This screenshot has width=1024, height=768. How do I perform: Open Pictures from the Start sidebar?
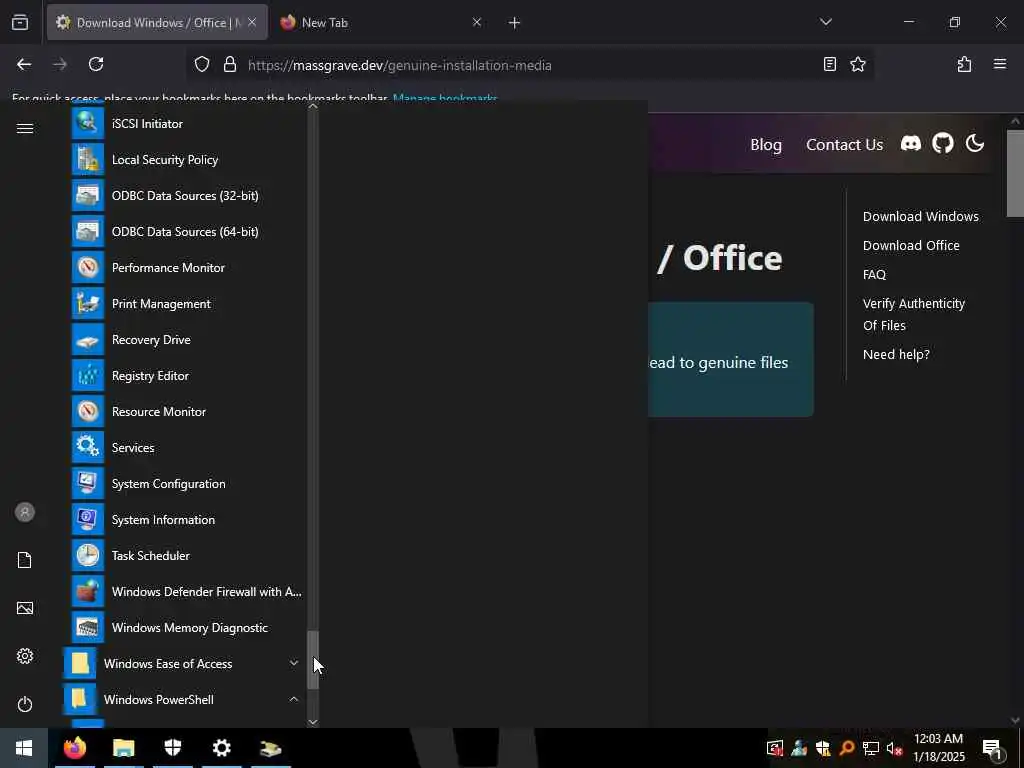tap(25, 608)
